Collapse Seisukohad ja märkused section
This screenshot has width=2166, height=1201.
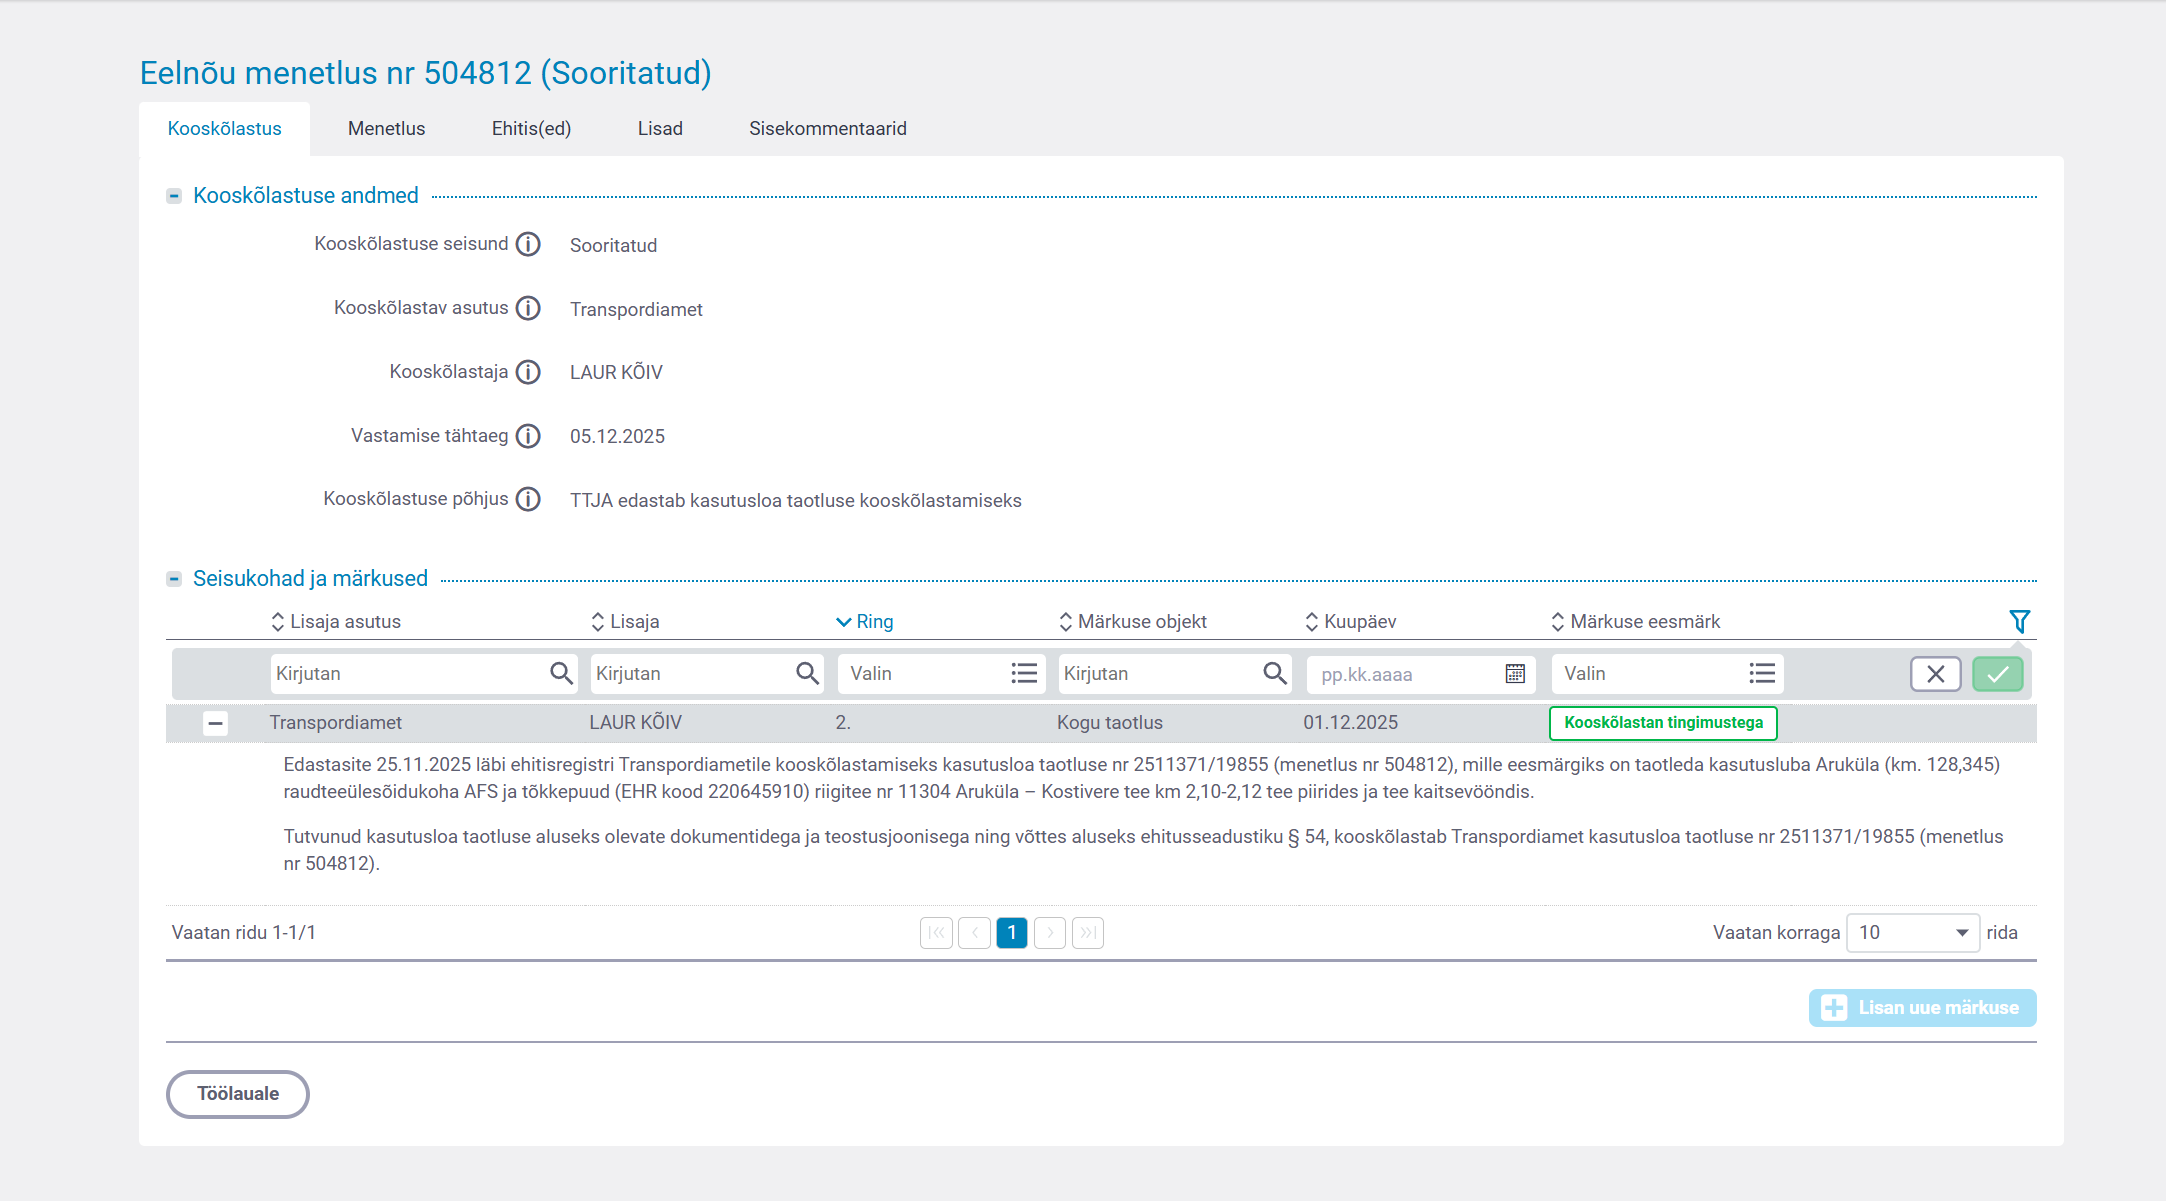174,579
